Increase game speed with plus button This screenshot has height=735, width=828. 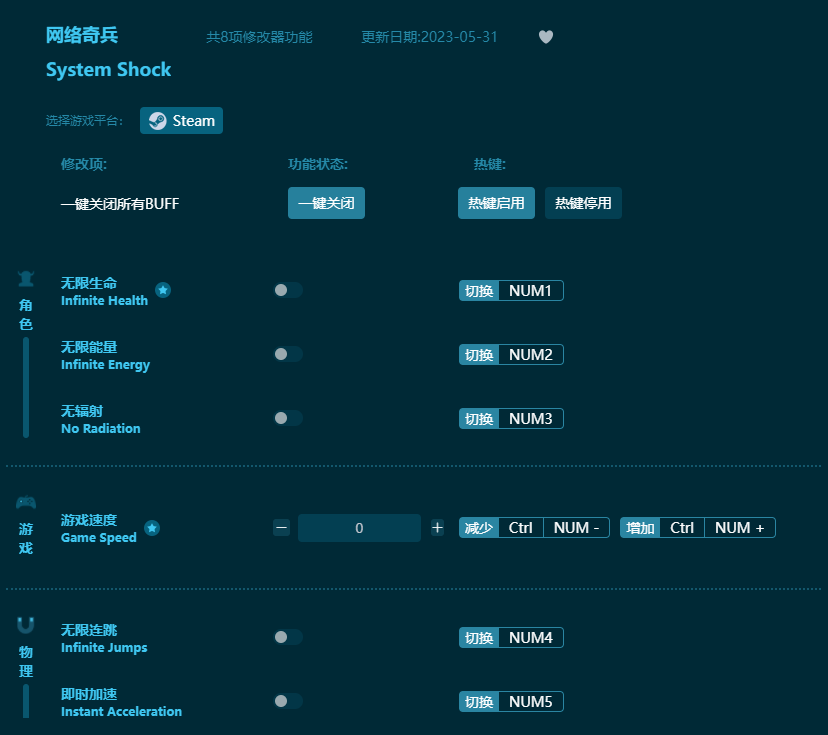[437, 527]
